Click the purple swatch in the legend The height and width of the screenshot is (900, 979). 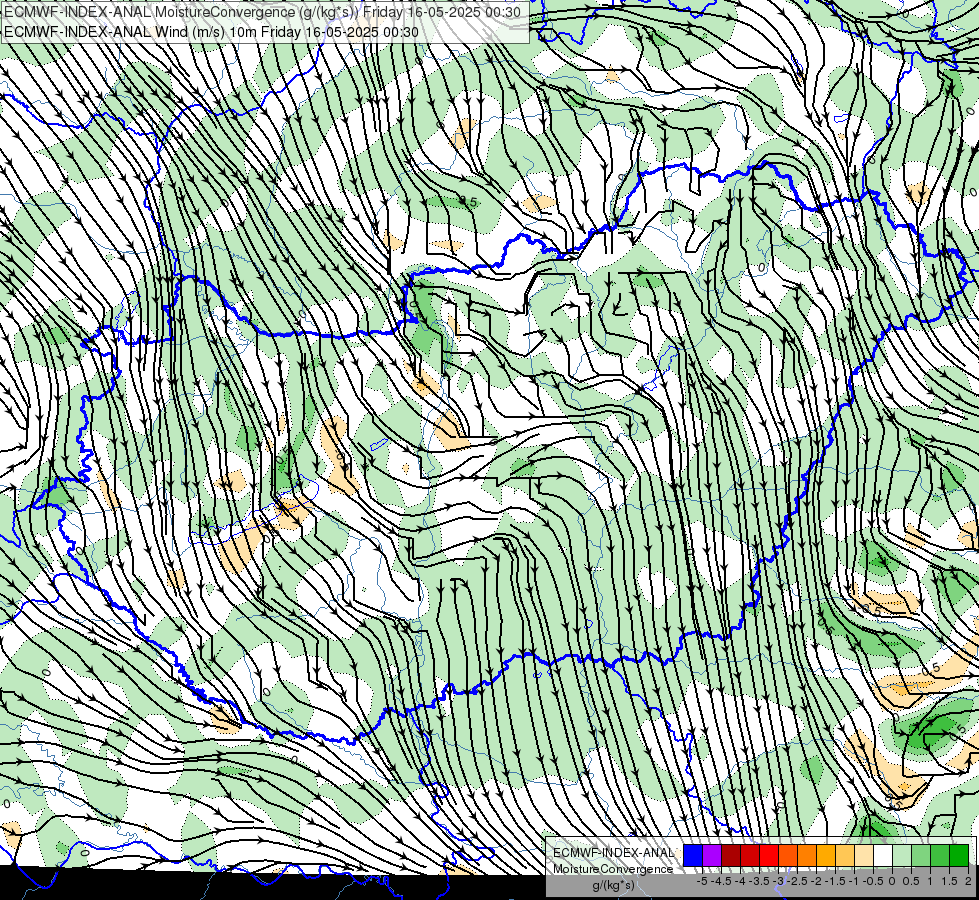coord(712,855)
